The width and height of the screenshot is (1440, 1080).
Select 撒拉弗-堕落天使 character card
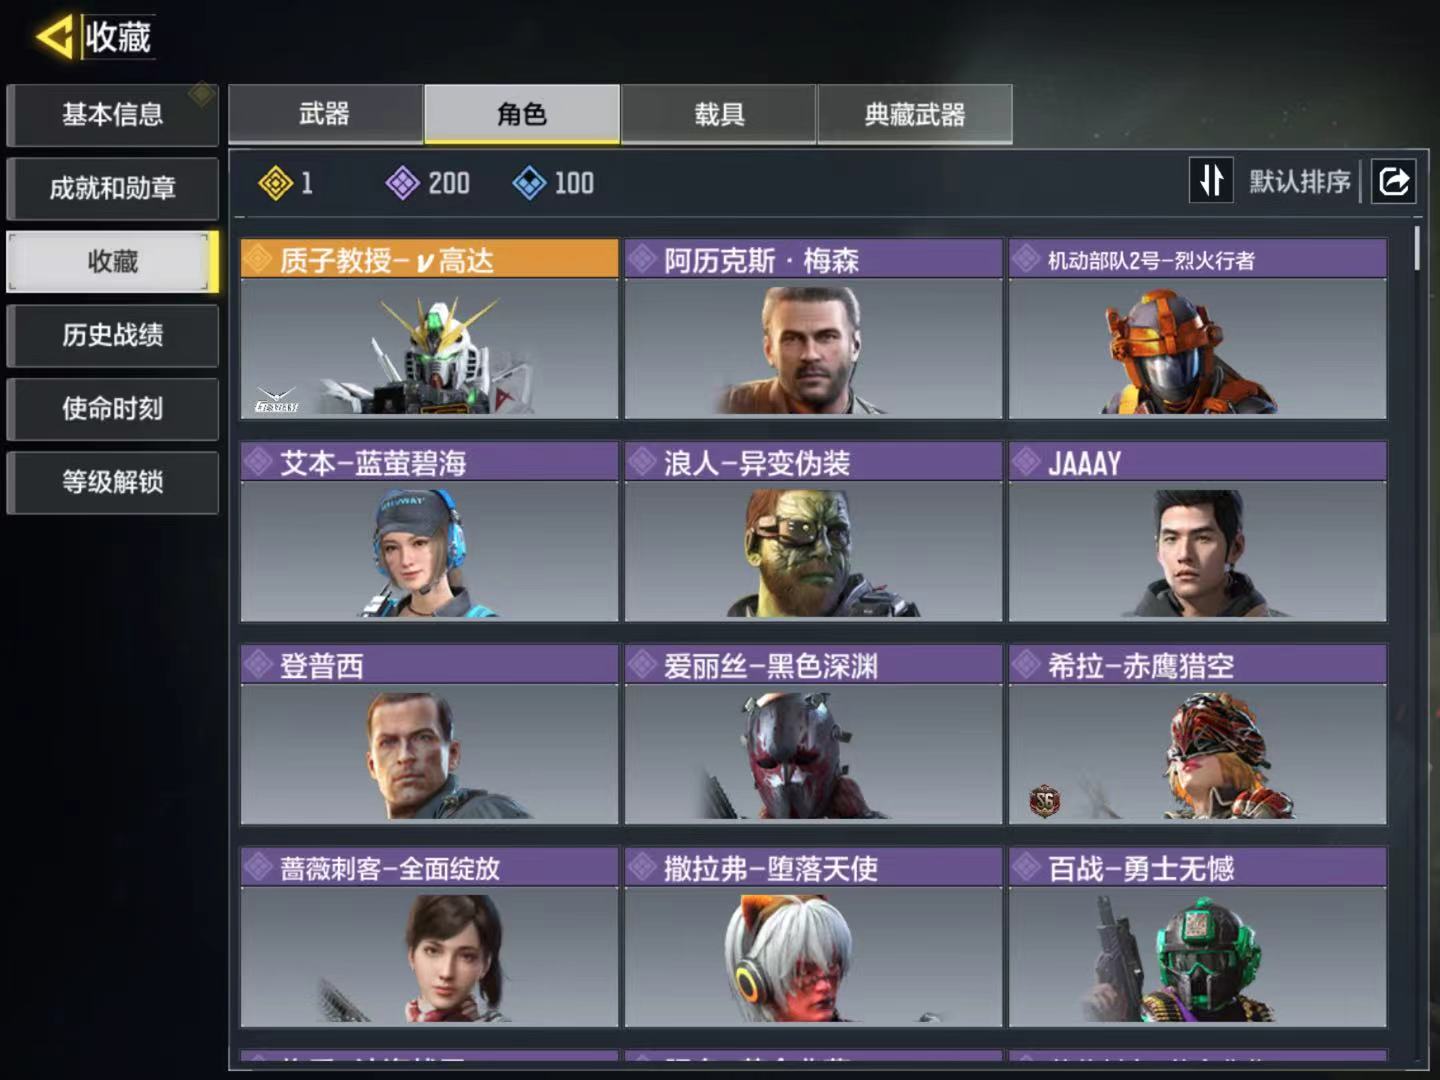[813, 936]
